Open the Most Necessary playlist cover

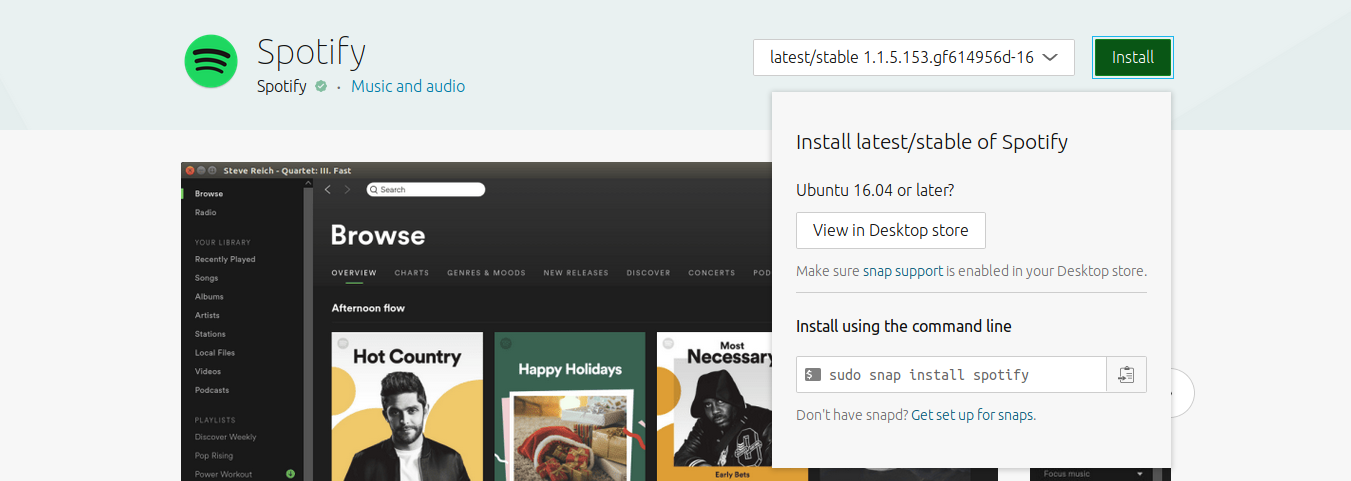tap(714, 406)
